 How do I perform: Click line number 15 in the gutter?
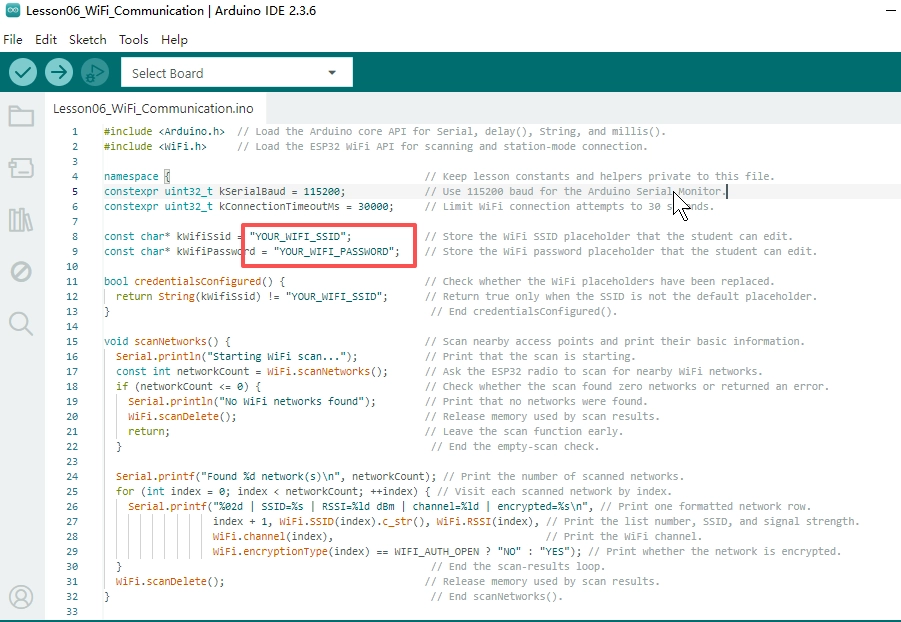tap(72, 341)
